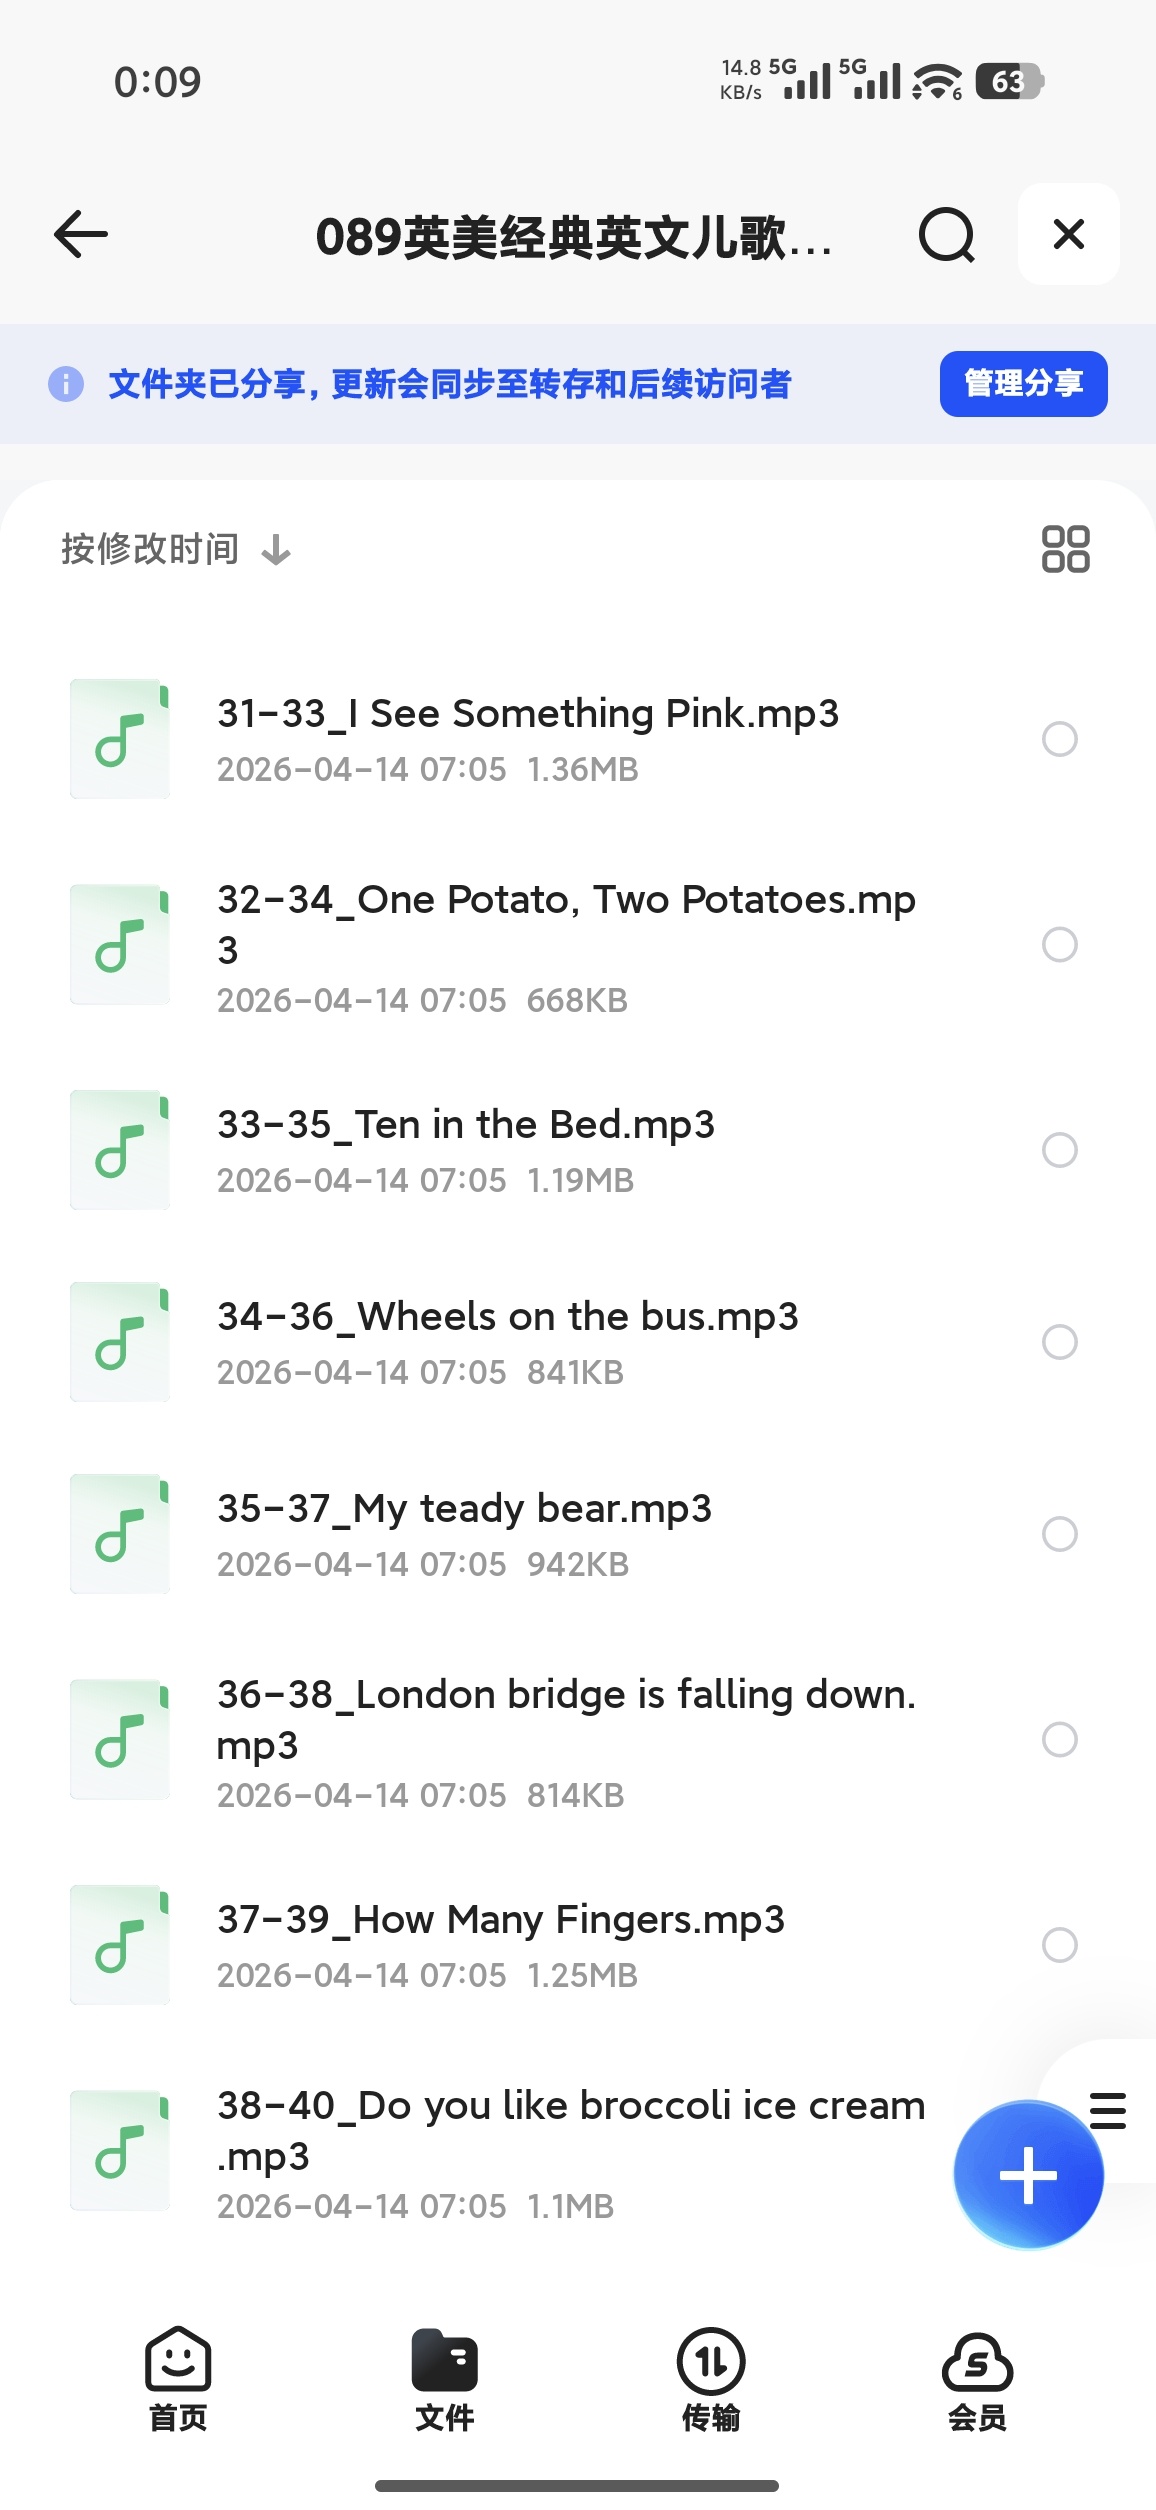Open search with the magnifier icon

[946, 235]
